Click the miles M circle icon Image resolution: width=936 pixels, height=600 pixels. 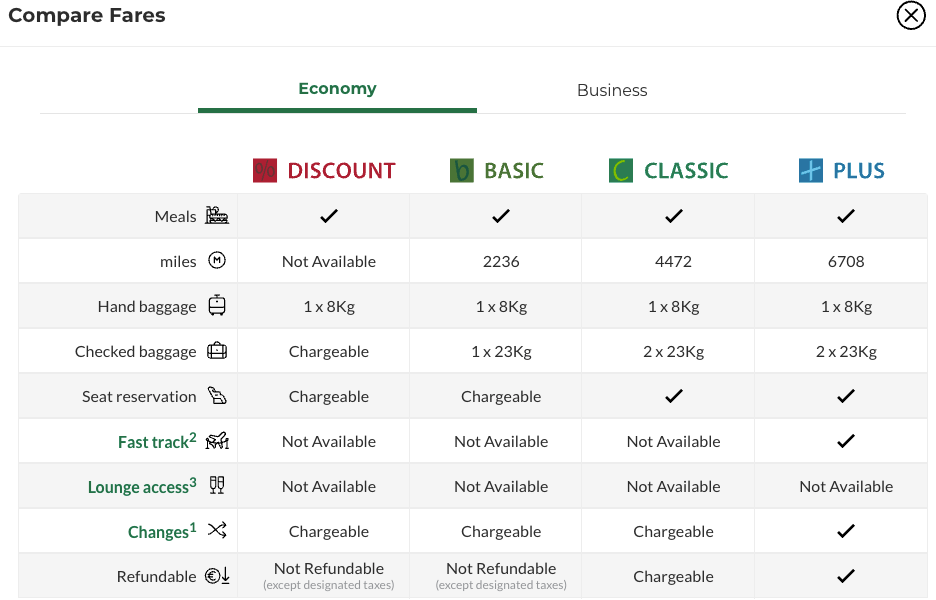click(x=217, y=261)
